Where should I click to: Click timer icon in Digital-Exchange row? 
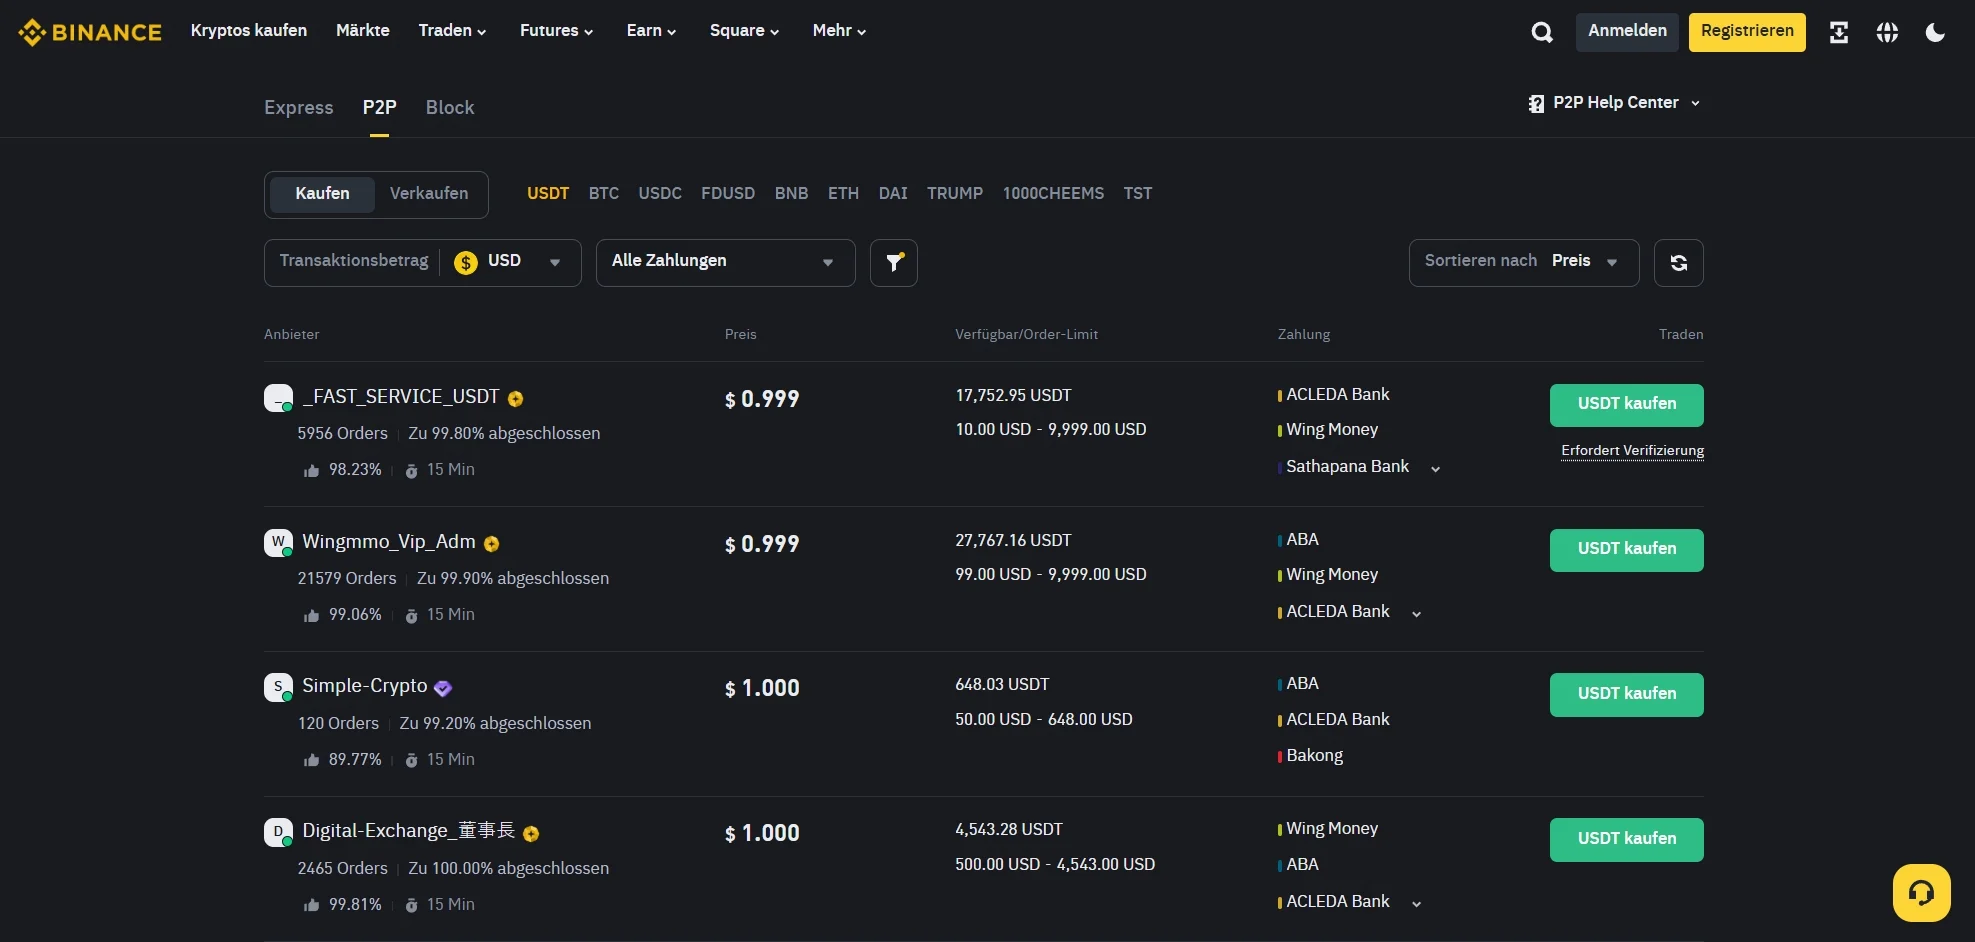point(411,905)
